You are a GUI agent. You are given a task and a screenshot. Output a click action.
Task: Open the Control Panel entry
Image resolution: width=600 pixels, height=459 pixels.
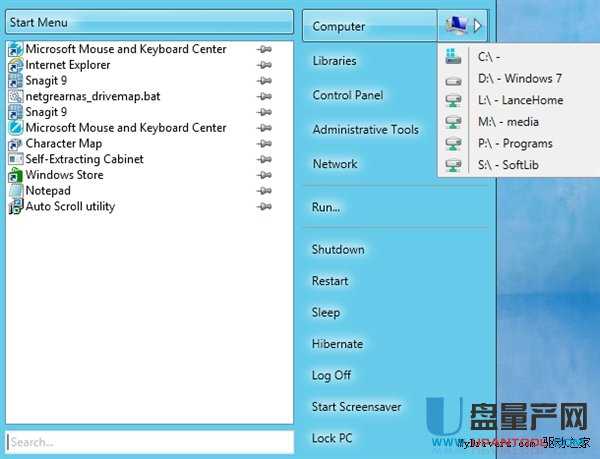click(347, 95)
